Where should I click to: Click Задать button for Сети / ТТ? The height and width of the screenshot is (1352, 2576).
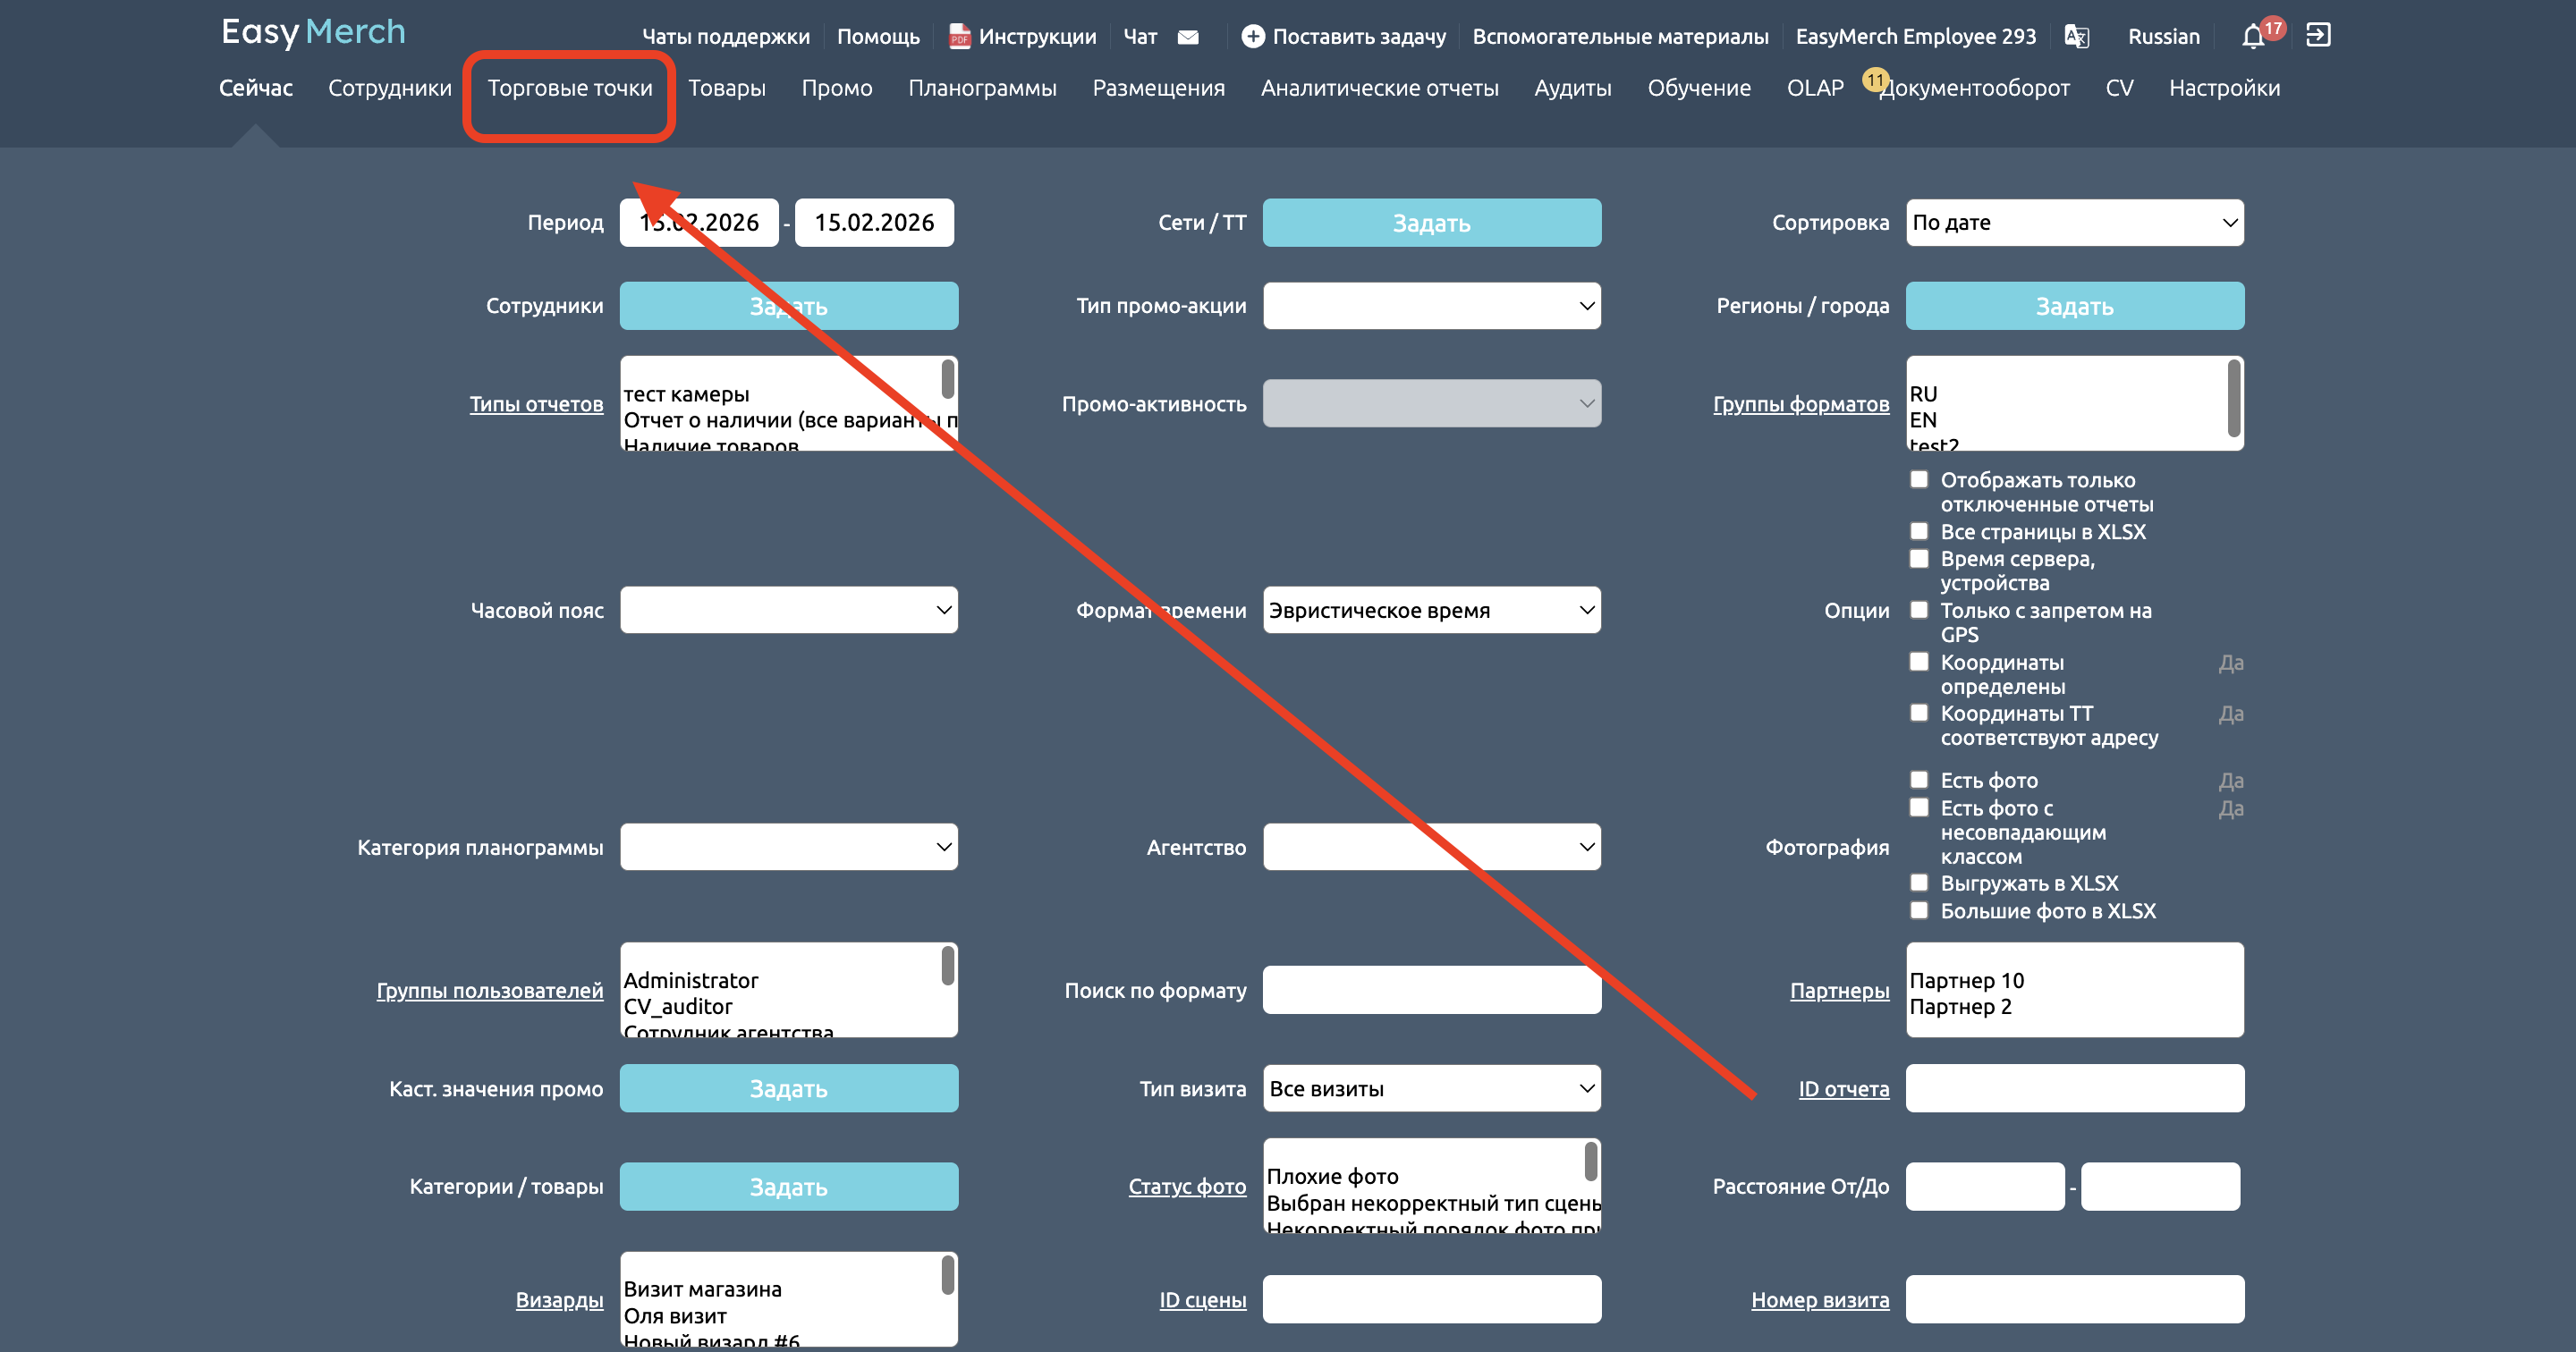pos(1431,222)
